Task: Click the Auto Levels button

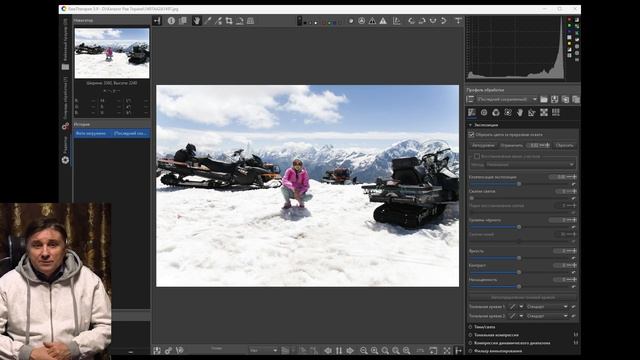Action: pyautogui.click(x=483, y=145)
